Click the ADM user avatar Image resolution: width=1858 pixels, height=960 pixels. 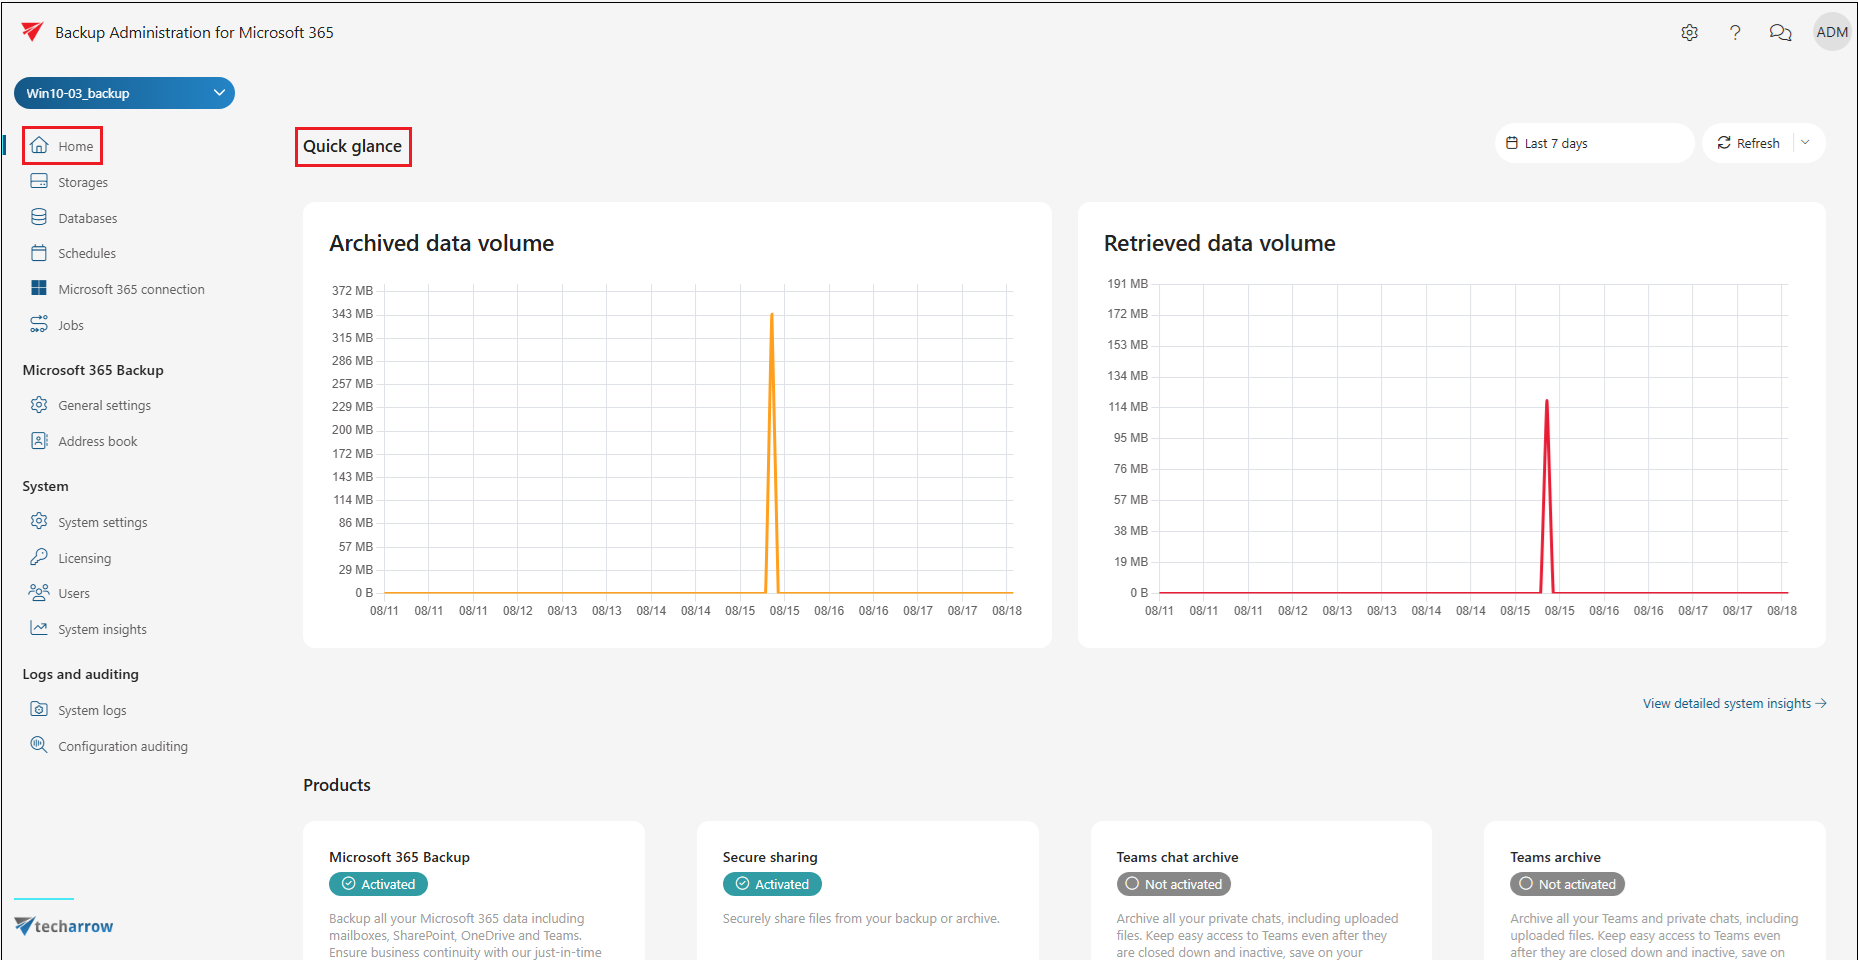click(x=1831, y=33)
